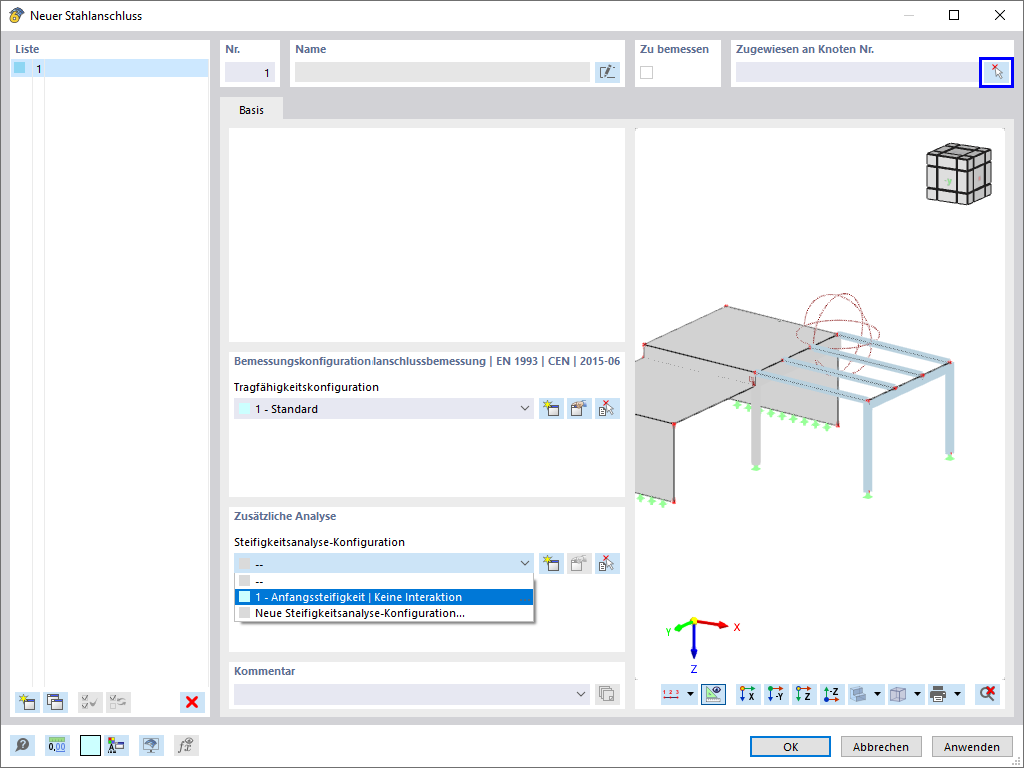Click the Nr. field showing 1
Screen dimensions: 1024x768
(250, 72)
